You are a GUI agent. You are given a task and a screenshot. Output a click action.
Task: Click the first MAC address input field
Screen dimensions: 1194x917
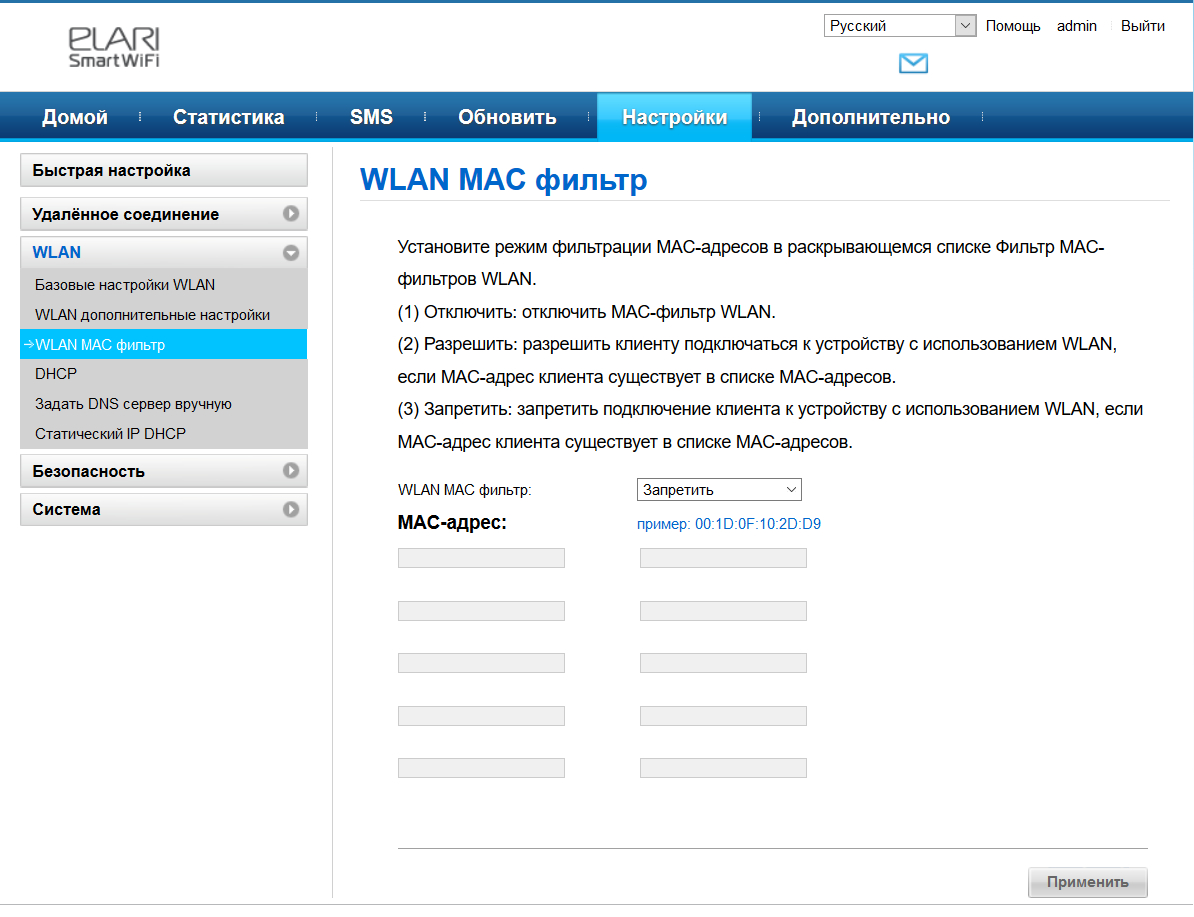pos(481,558)
